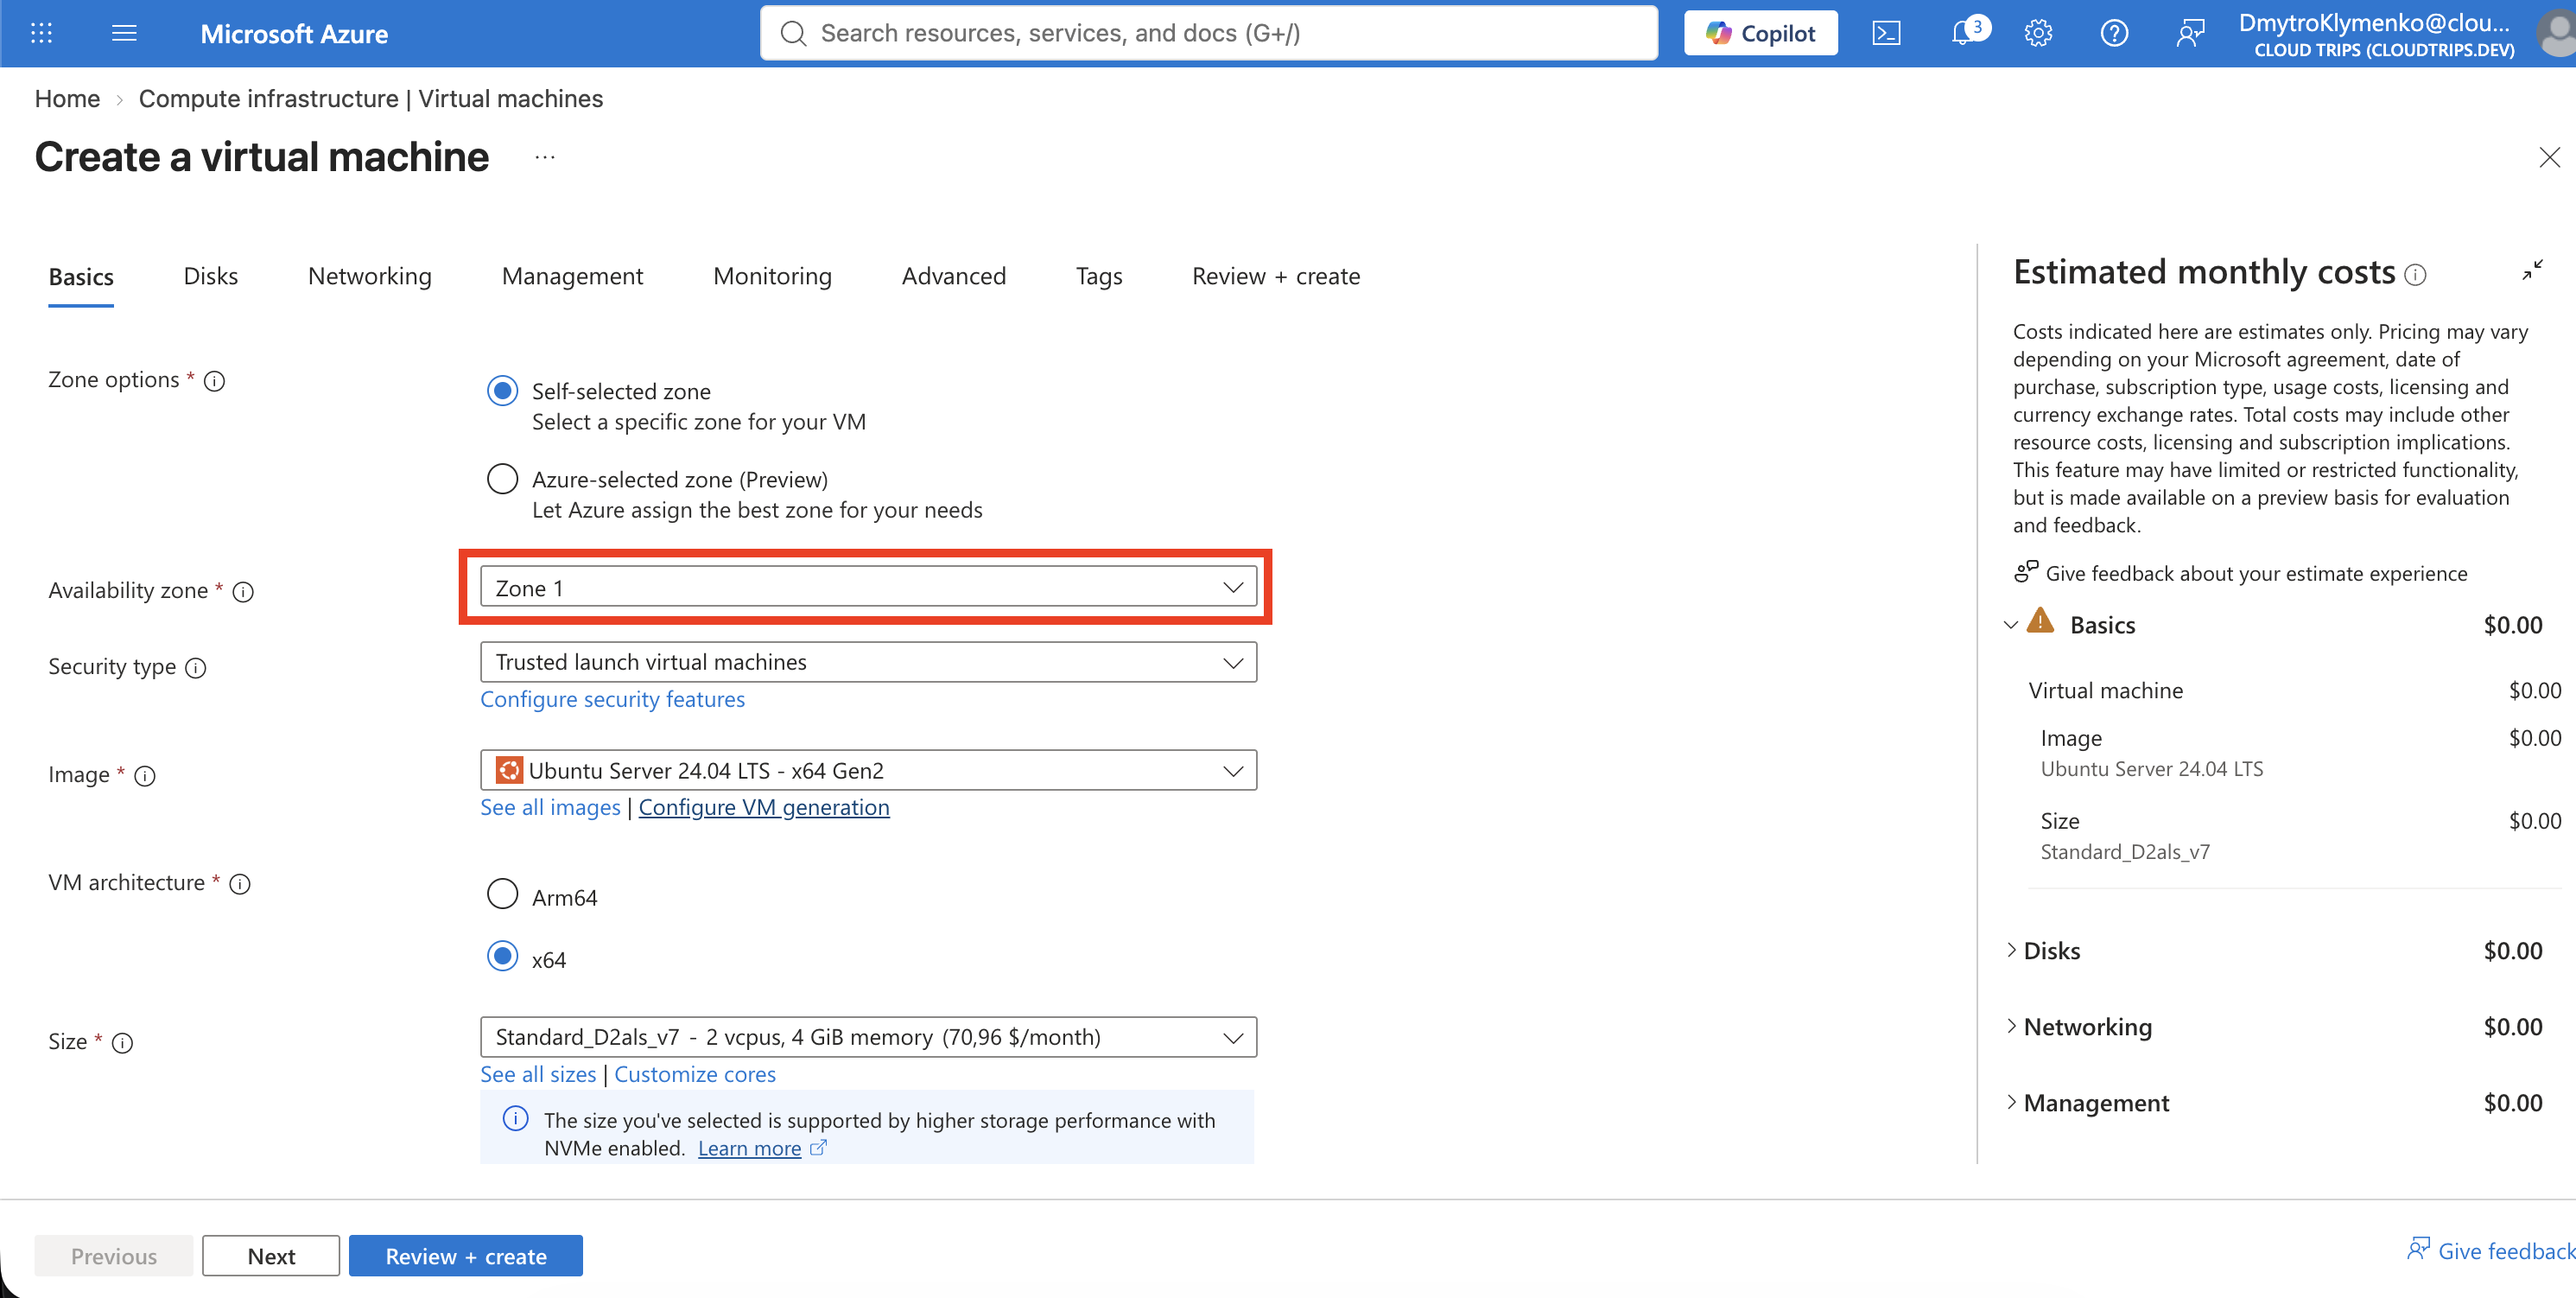Switch to the Disks tab

pyautogui.click(x=211, y=276)
